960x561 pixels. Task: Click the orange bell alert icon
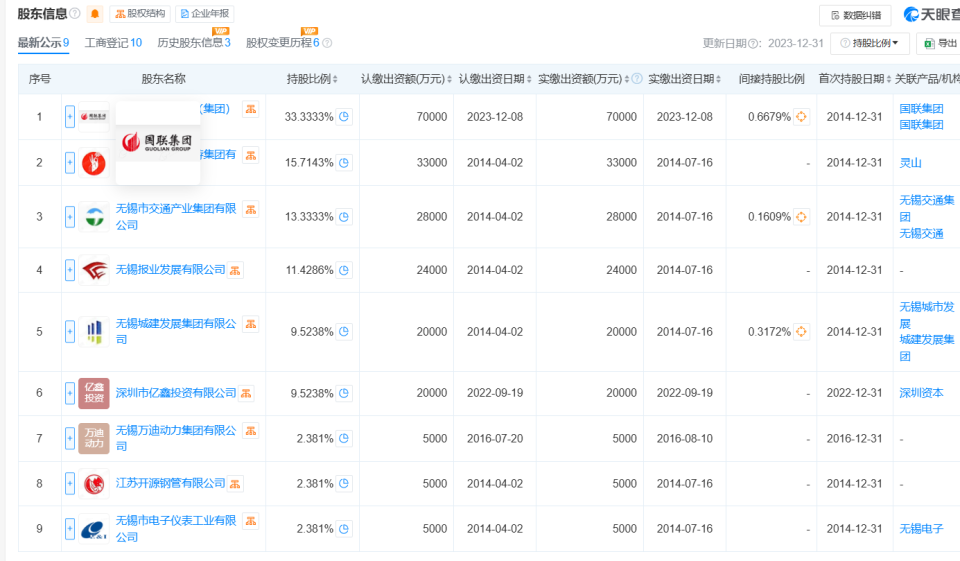click(x=95, y=13)
